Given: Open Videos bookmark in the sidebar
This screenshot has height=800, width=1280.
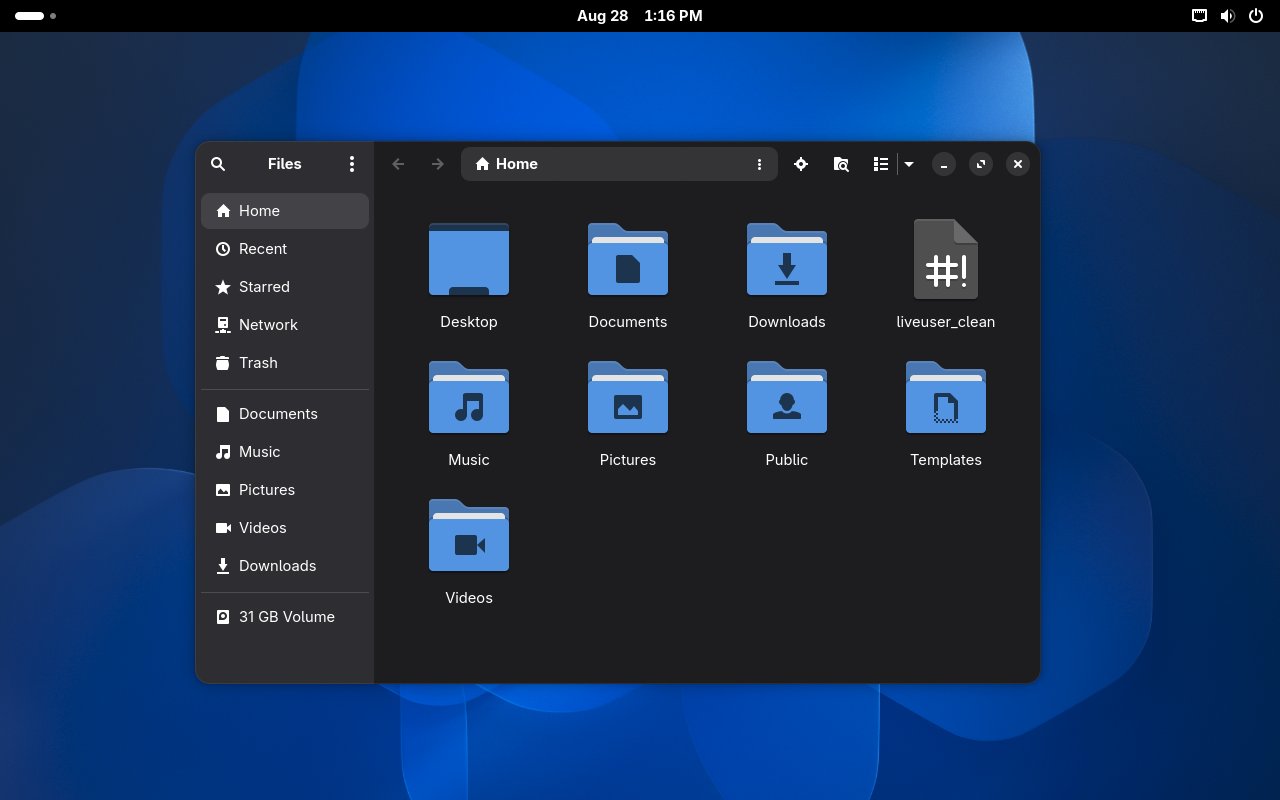Looking at the screenshot, I should (x=285, y=528).
